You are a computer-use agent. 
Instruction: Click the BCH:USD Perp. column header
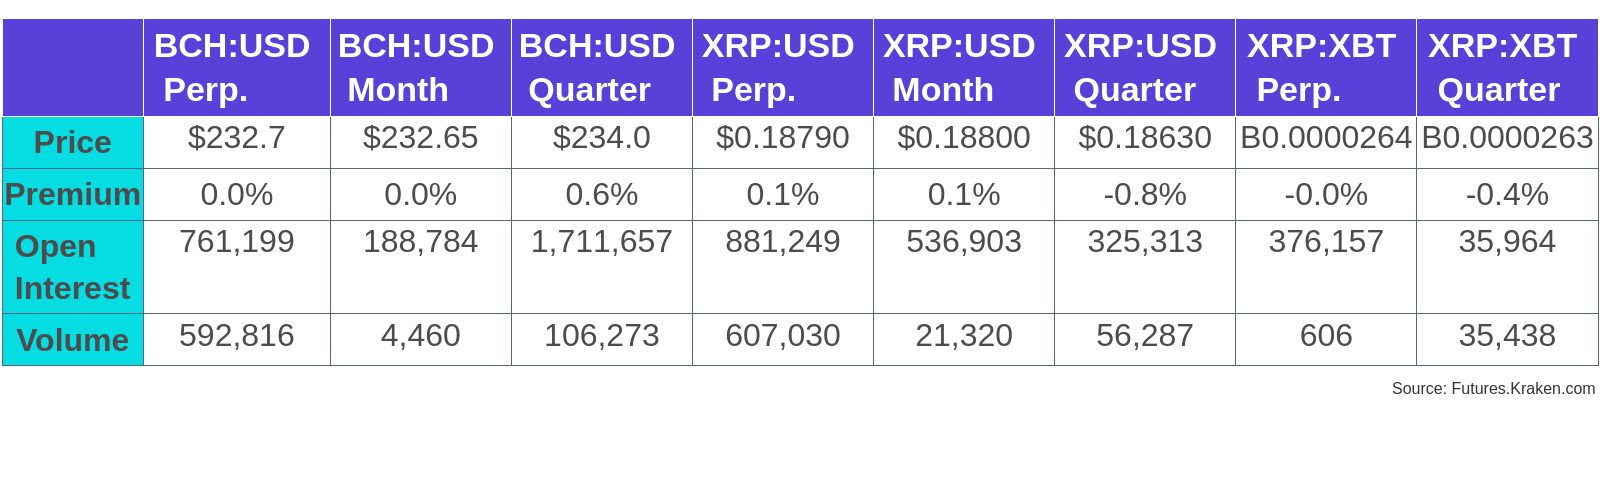coord(236,68)
